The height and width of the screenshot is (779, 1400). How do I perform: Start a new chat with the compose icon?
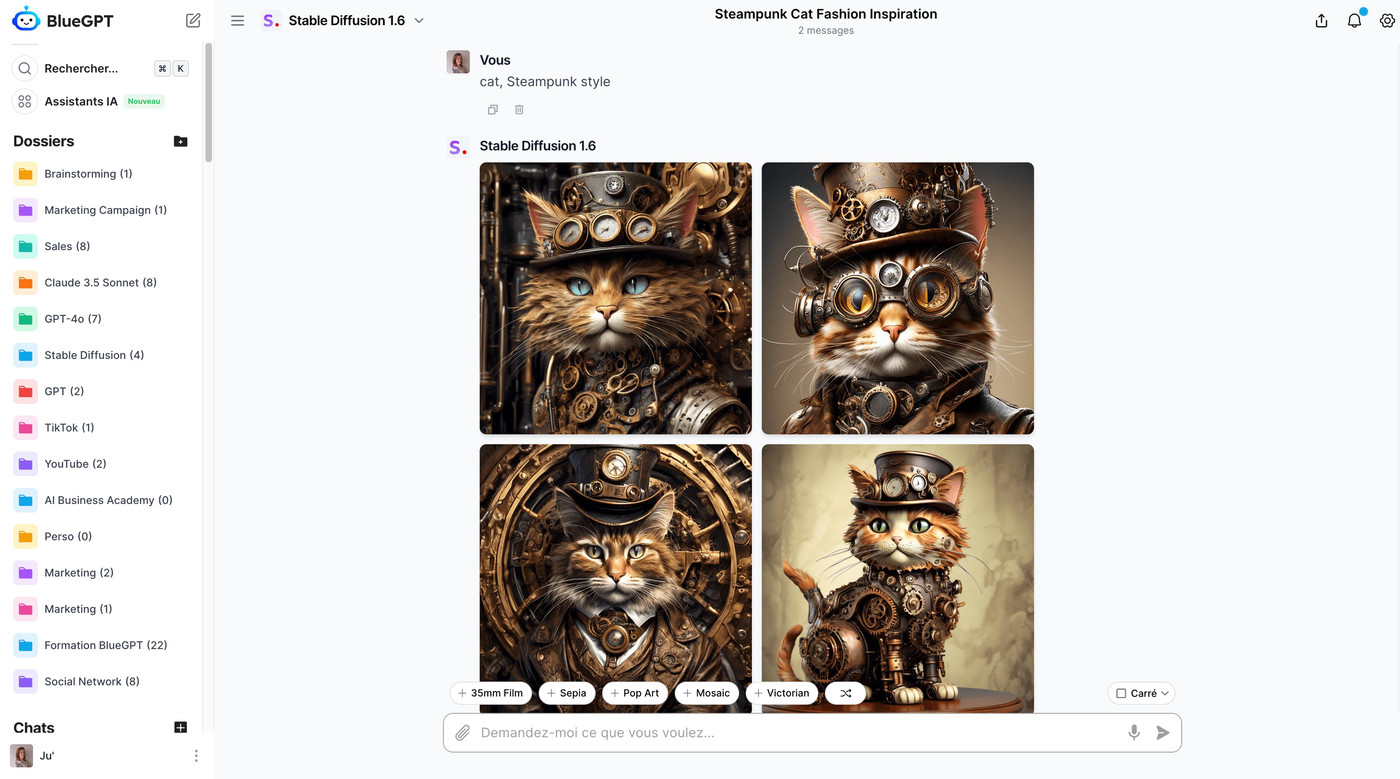tap(192, 20)
